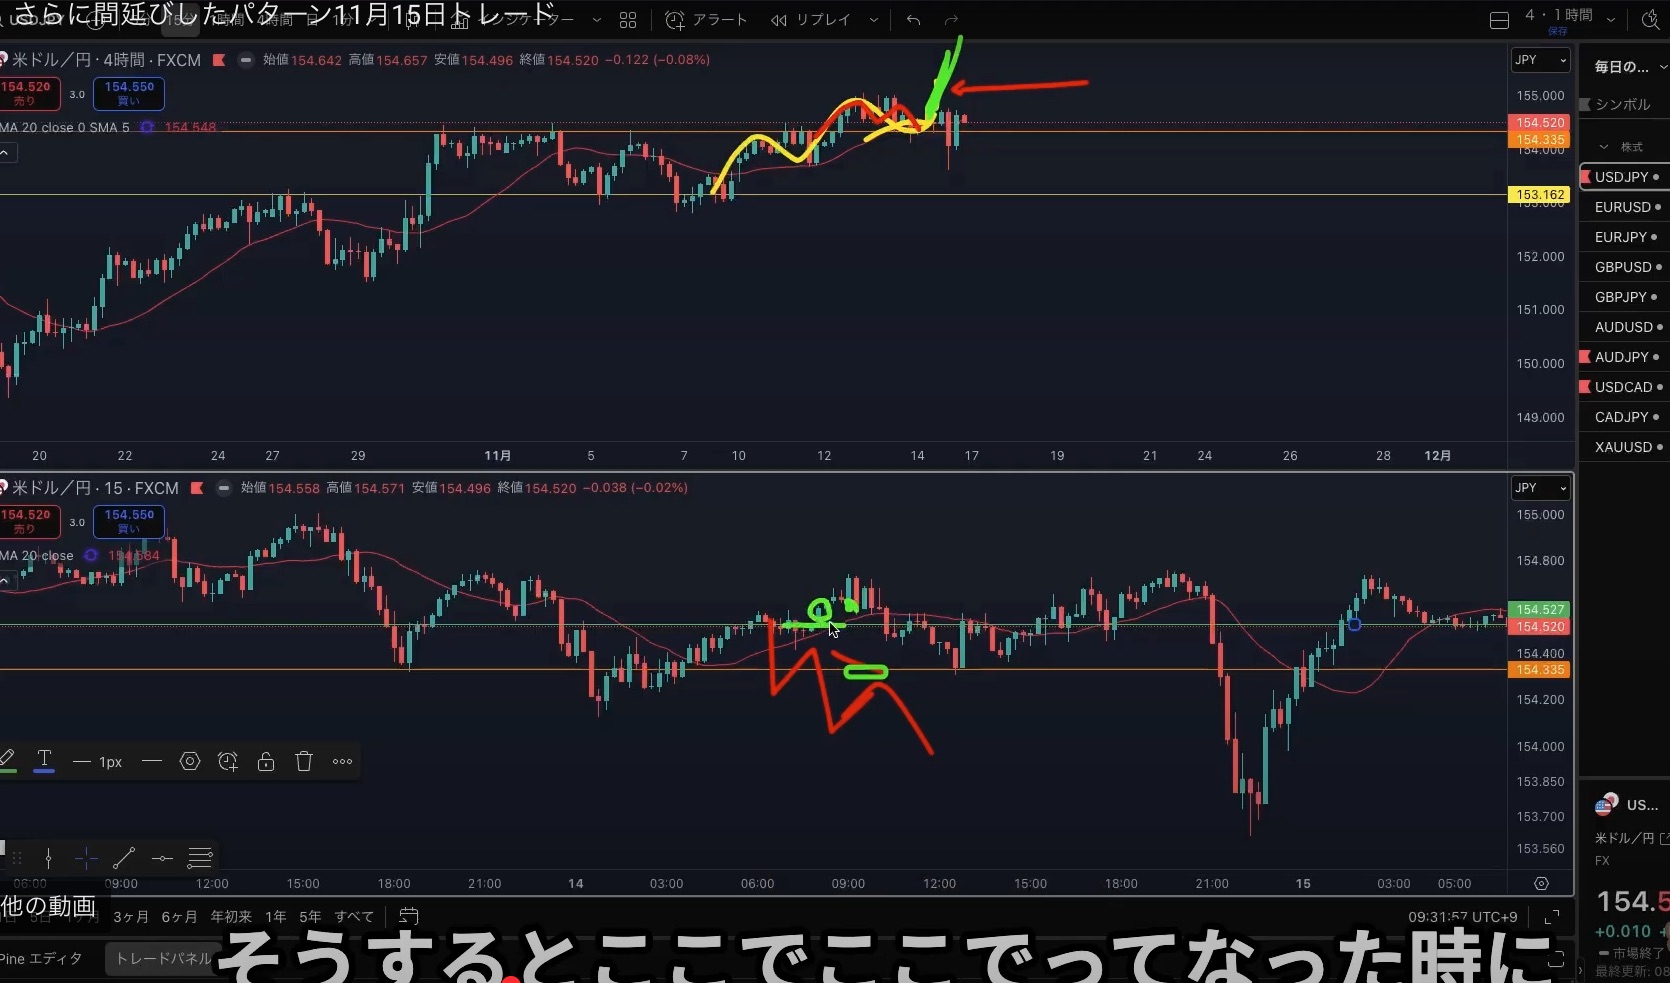The height and width of the screenshot is (983, 1670).
Task: Add an alert on the drawing
Action: [228, 762]
